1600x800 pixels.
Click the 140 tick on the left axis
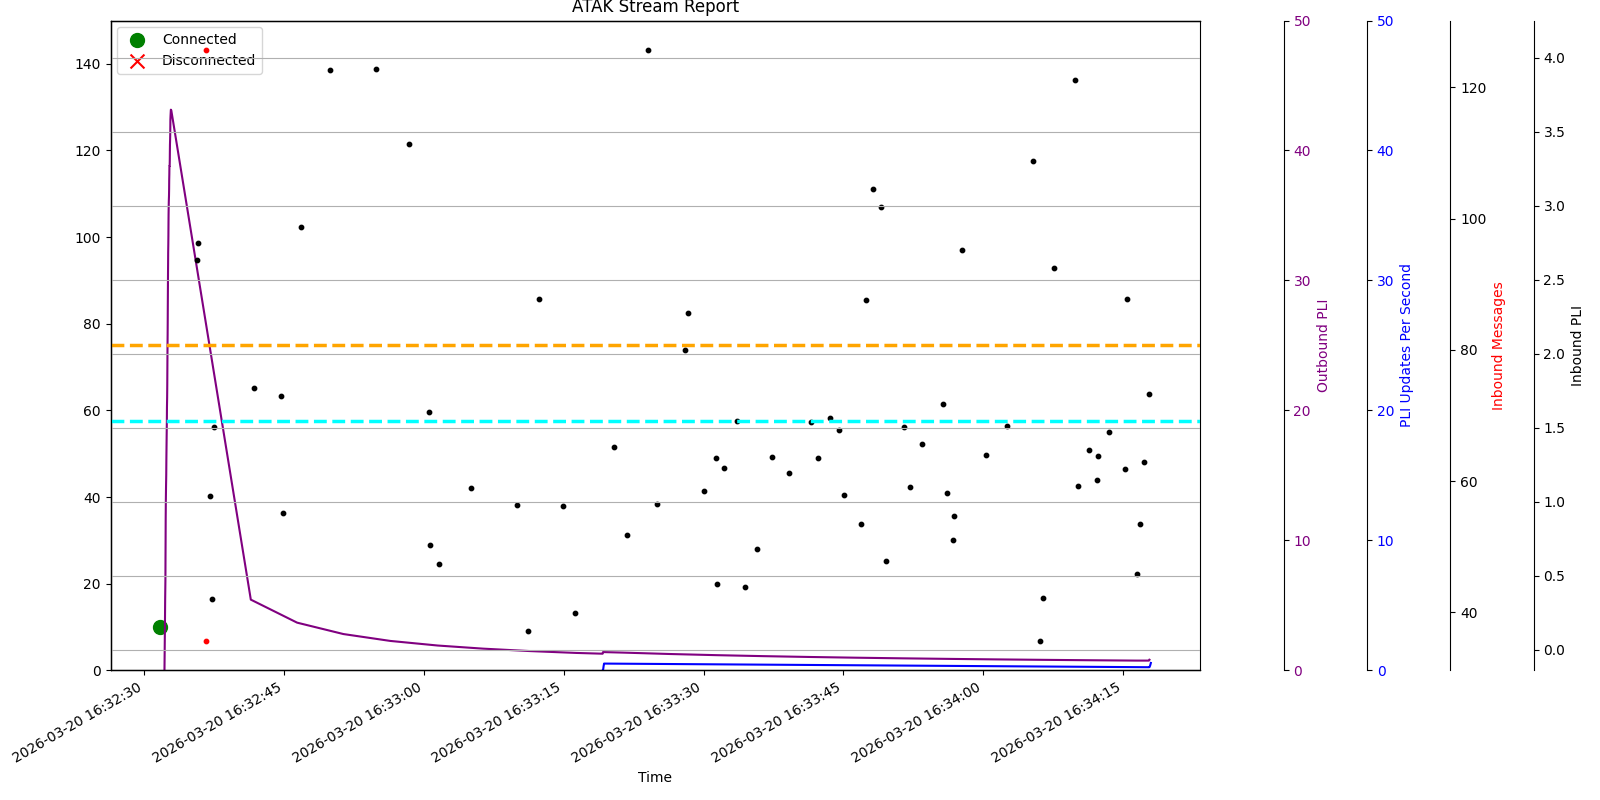point(88,64)
